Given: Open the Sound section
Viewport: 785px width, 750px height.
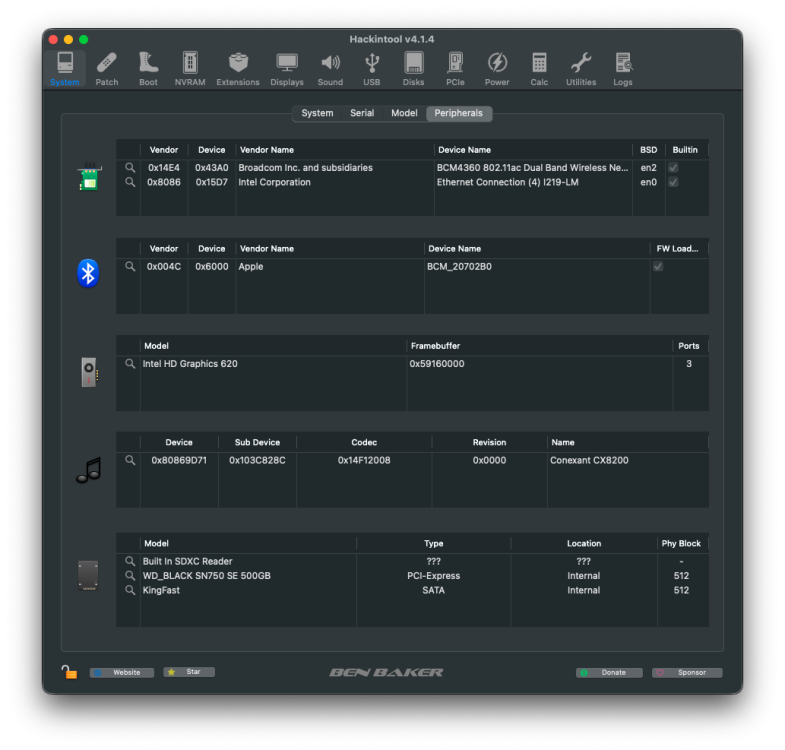Looking at the screenshot, I should pos(330,69).
